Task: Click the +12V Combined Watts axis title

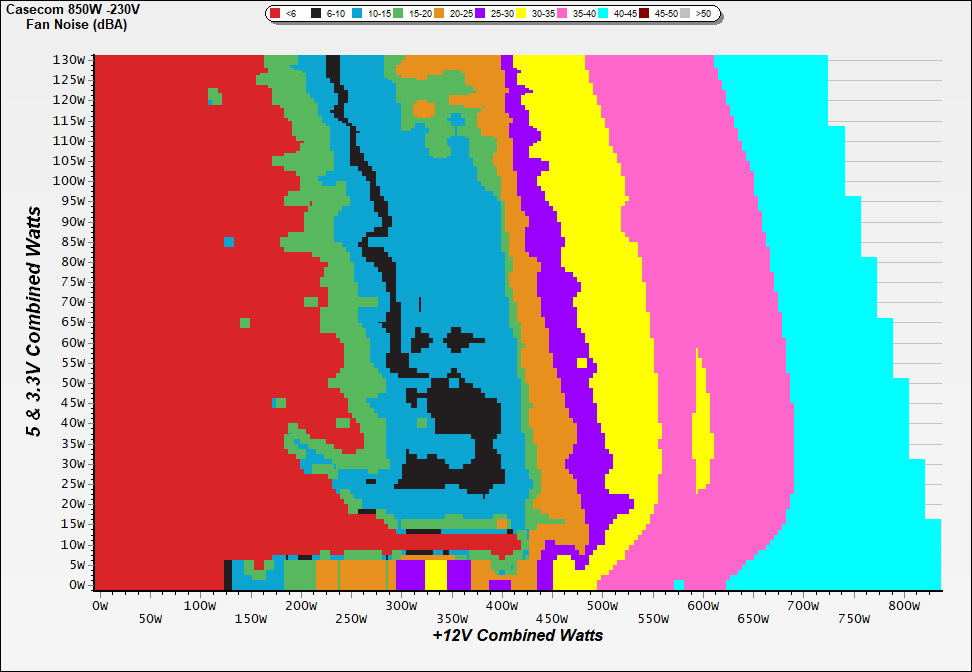Action: 518,635
